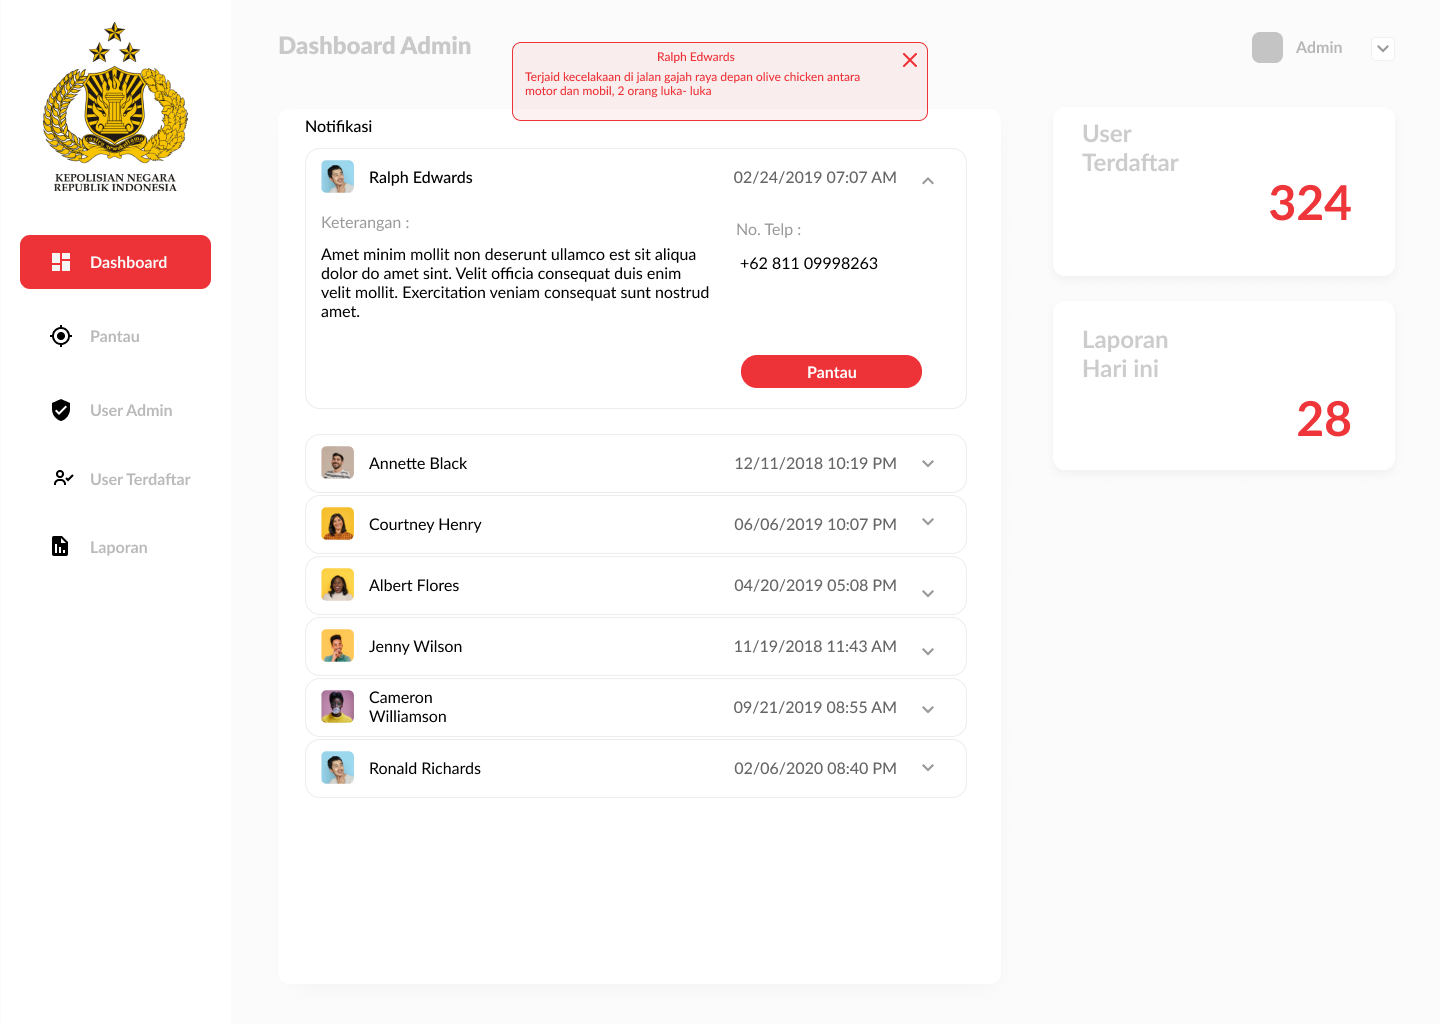Image resolution: width=1440 pixels, height=1024 pixels.
Task: Select the User Terdaftar sidebar link
Action: point(140,479)
